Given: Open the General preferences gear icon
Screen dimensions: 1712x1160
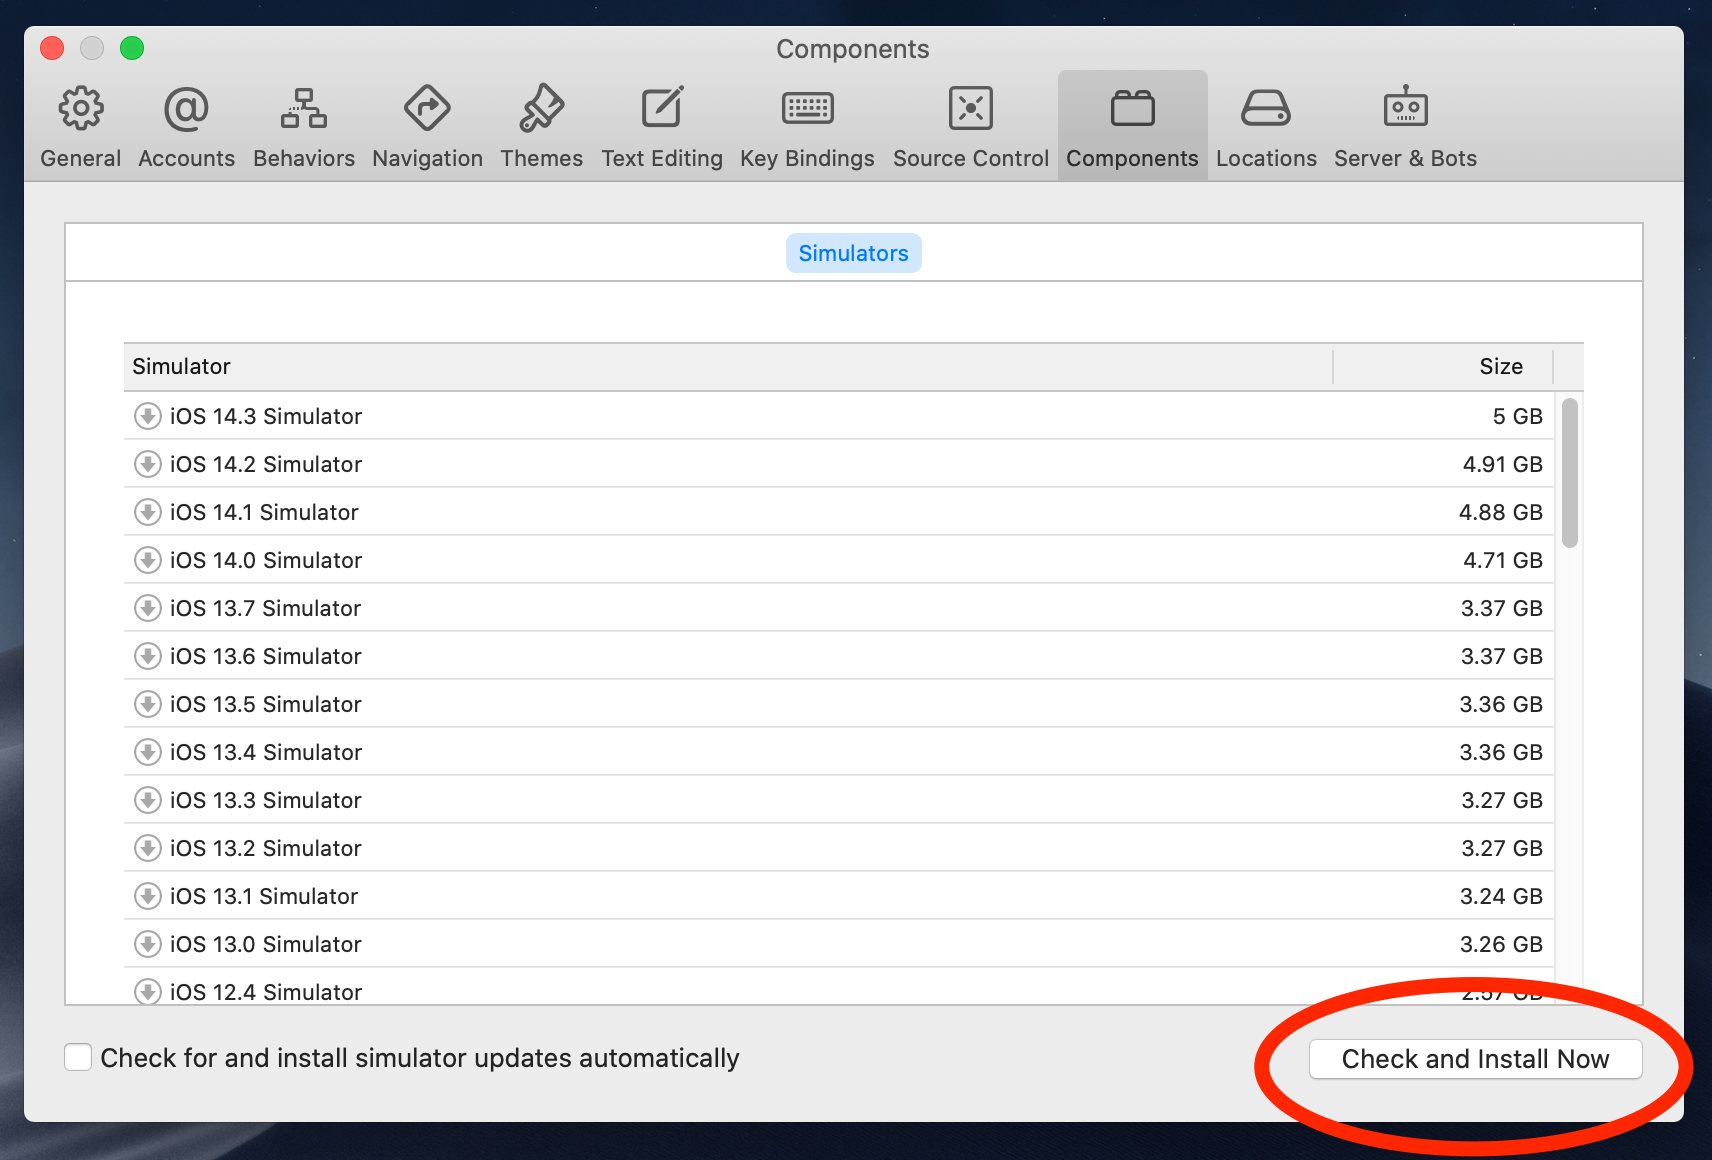Looking at the screenshot, I should coord(81,108).
